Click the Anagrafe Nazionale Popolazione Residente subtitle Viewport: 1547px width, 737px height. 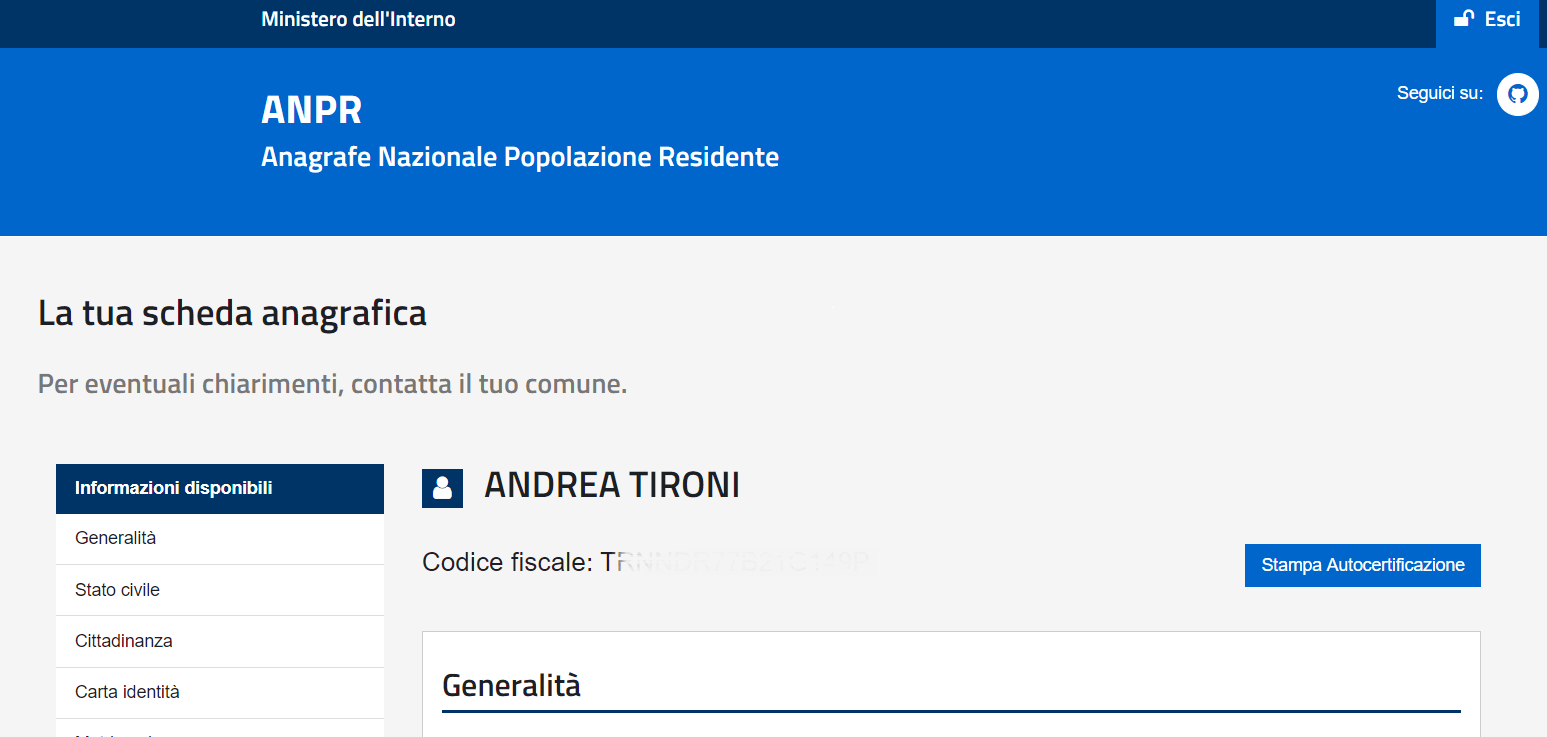pos(520,157)
